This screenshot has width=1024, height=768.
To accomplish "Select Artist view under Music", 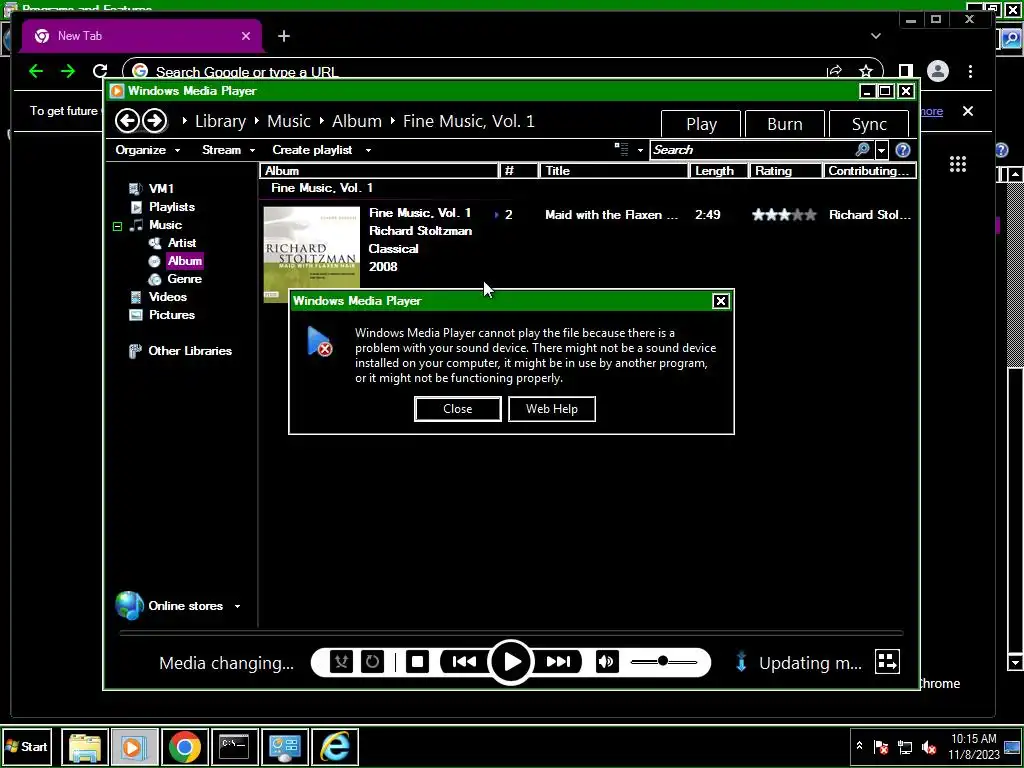I will [182, 243].
